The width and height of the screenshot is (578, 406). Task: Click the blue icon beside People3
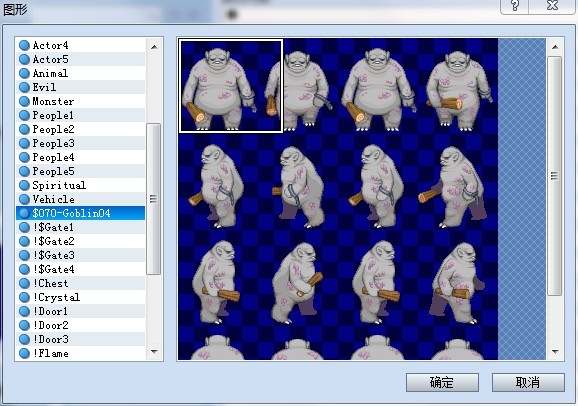point(24,143)
